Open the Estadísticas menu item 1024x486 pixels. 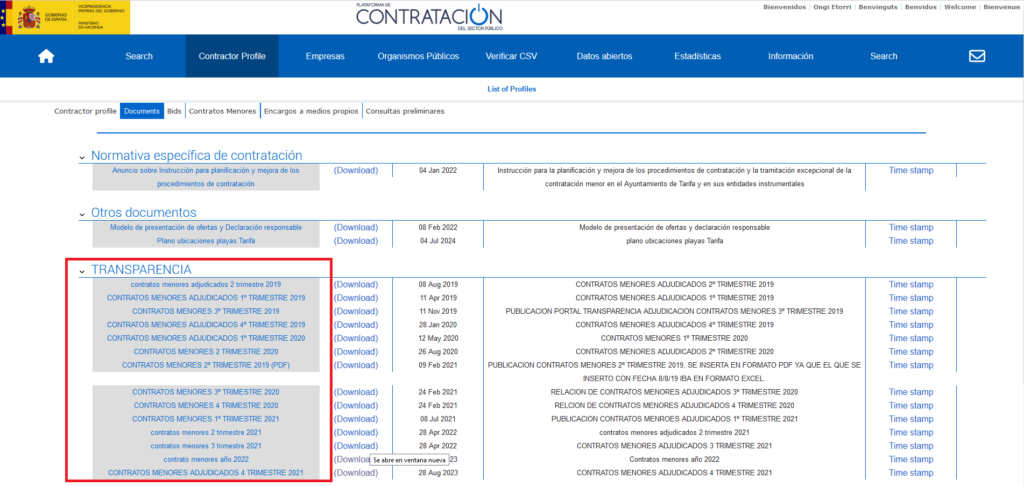[697, 56]
